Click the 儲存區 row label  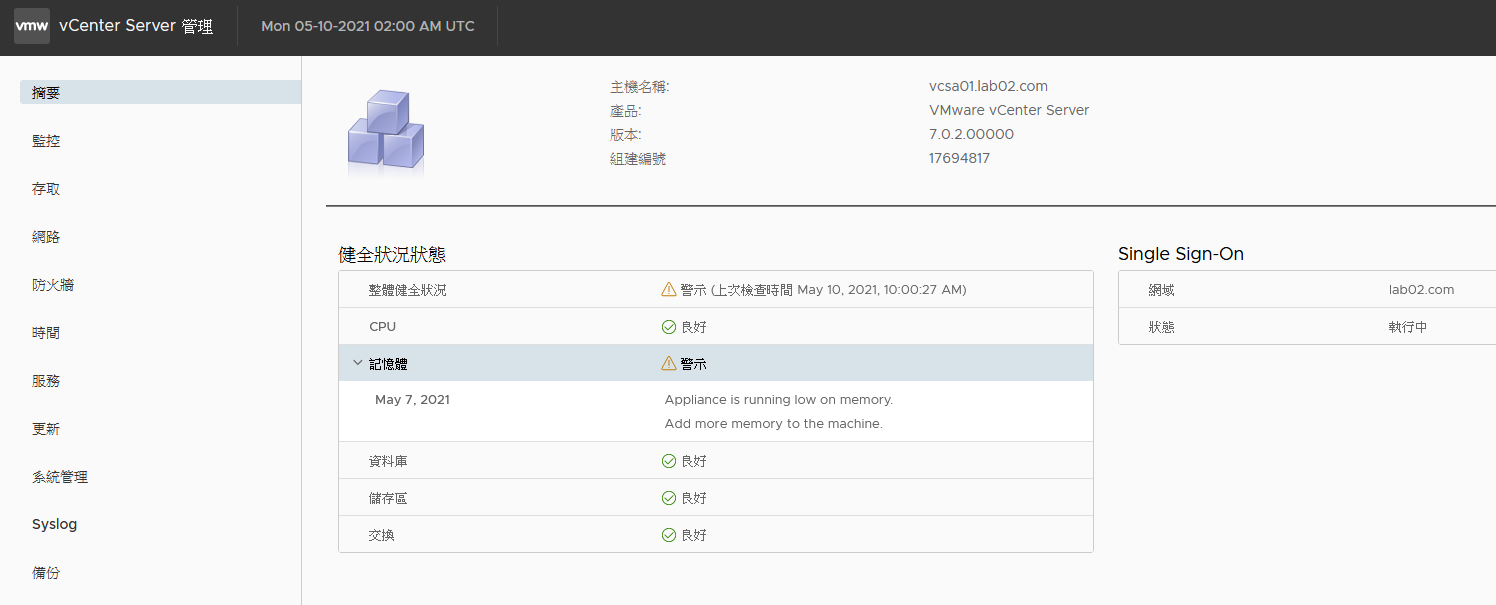click(388, 498)
